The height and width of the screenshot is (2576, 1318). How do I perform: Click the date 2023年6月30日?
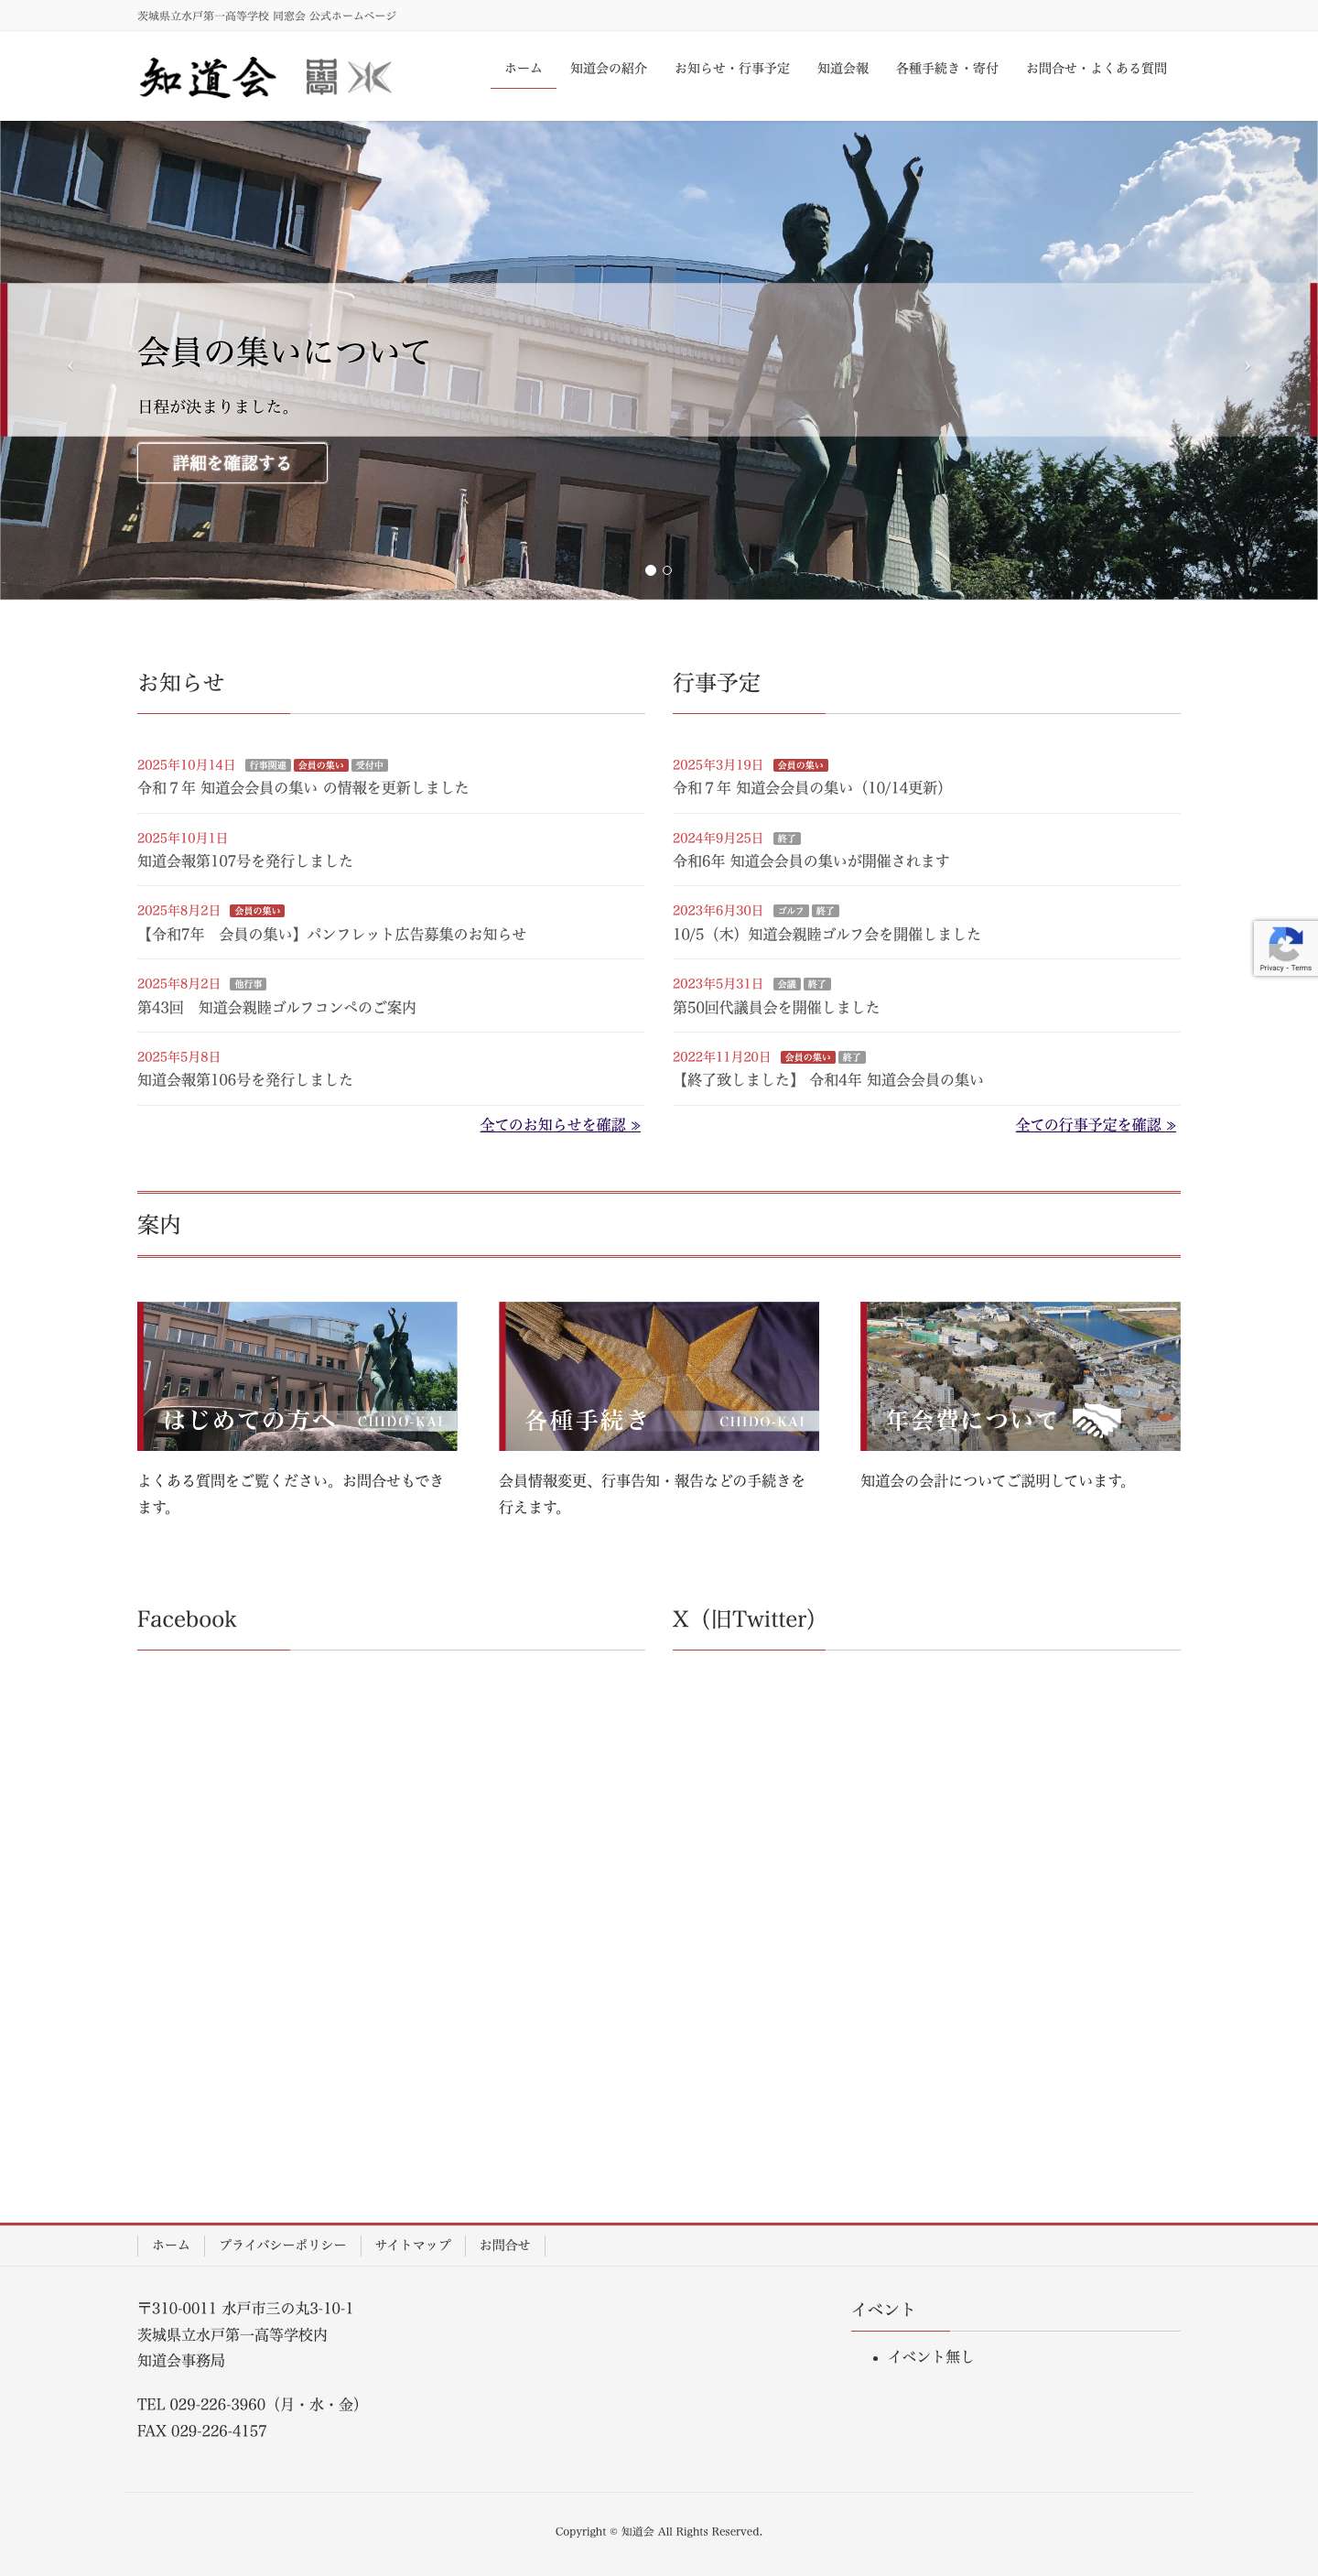pyautogui.click(x=718, y=911)
